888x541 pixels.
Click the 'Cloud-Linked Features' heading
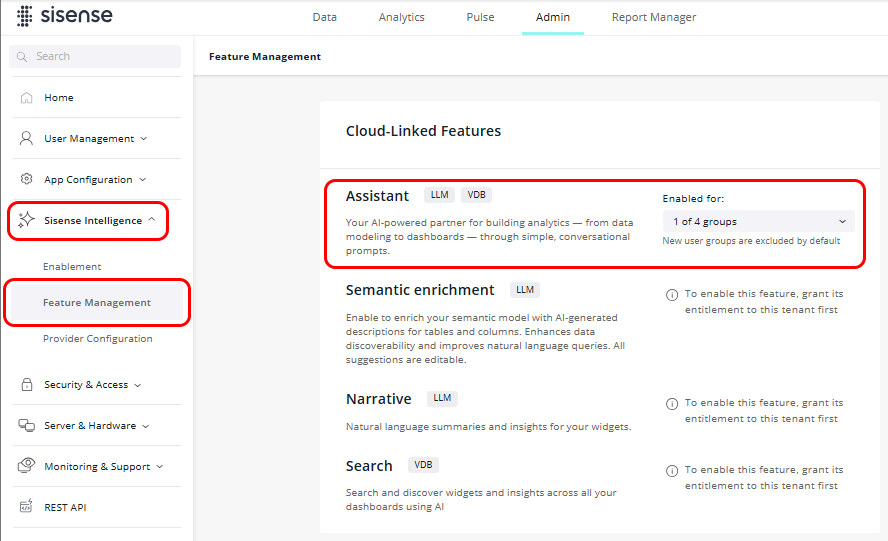coord(423,131)
